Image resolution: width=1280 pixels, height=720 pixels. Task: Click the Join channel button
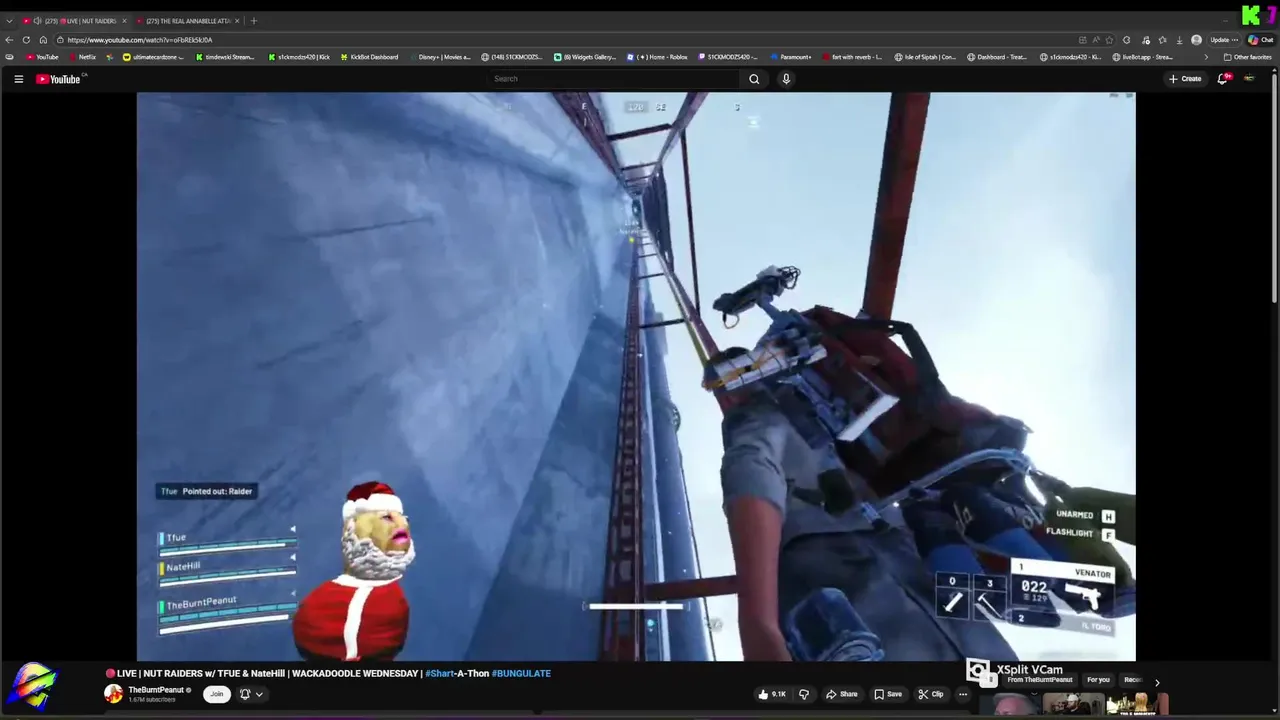[216, 694]
